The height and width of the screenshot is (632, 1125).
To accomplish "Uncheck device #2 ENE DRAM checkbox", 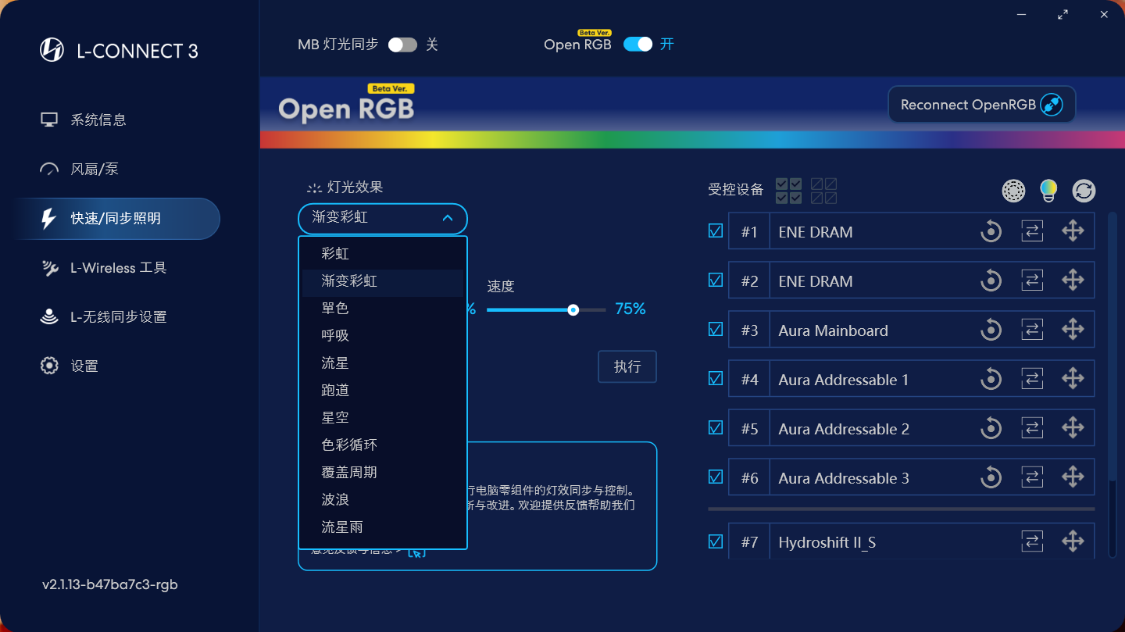I will (x=715, y=280).
